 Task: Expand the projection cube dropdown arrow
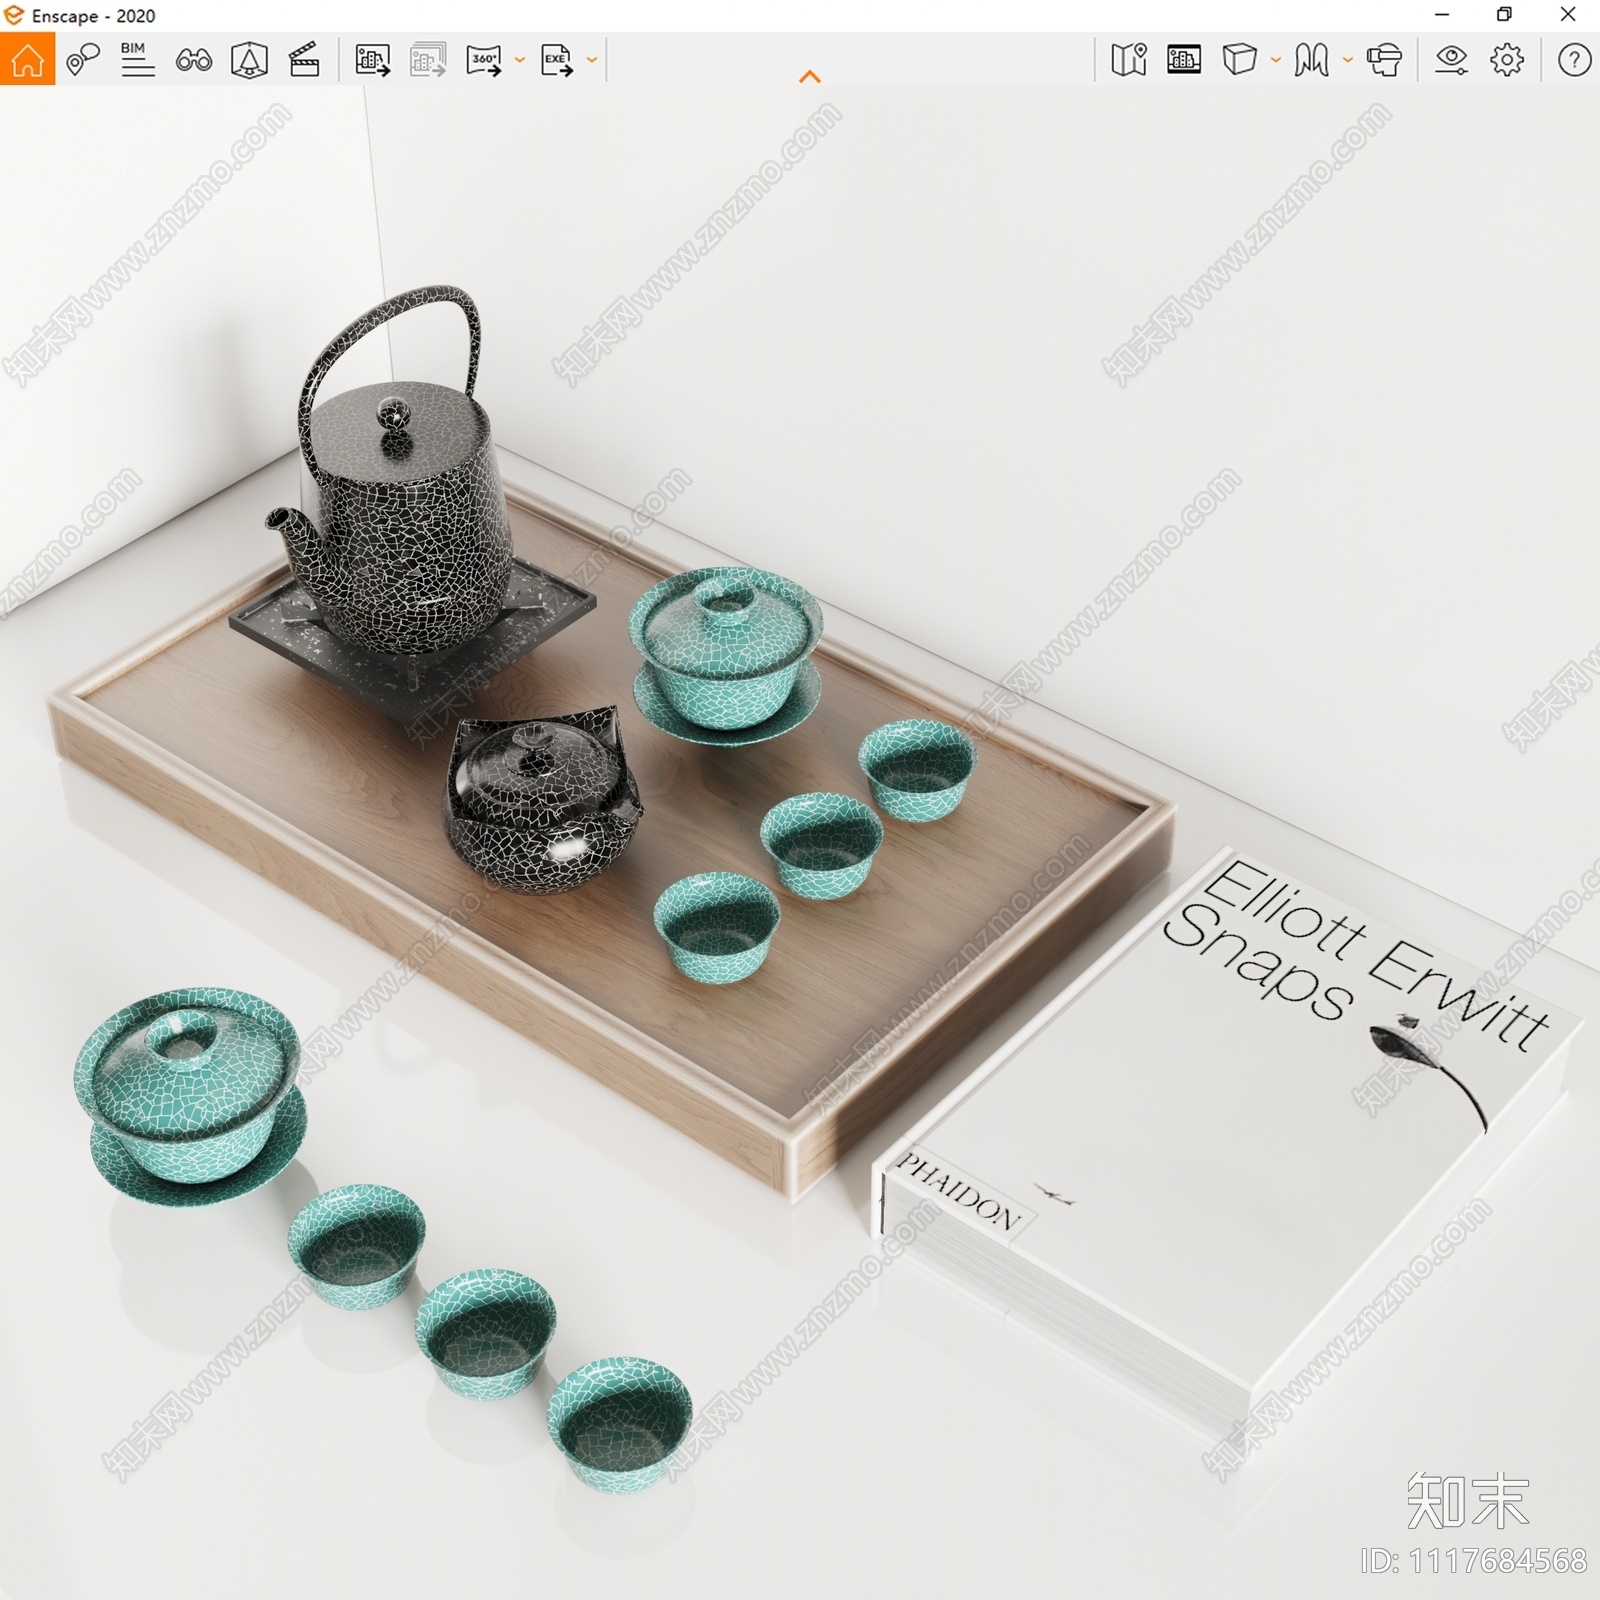pos(1276,60)
